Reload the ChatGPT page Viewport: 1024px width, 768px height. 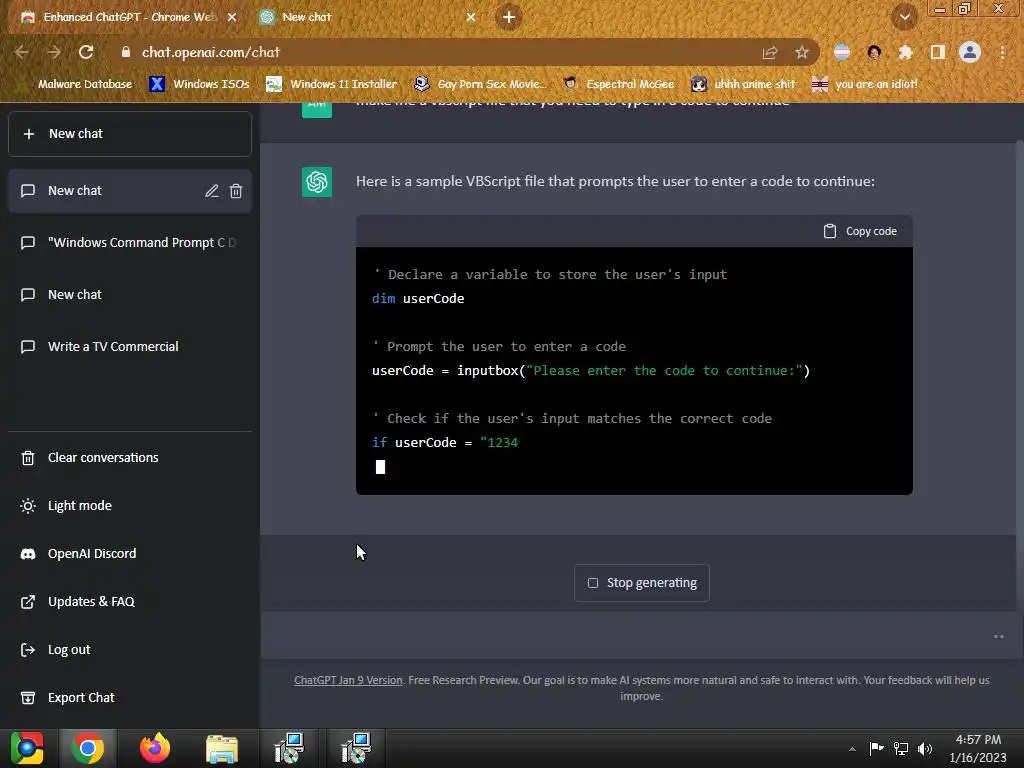click(86, 52)
